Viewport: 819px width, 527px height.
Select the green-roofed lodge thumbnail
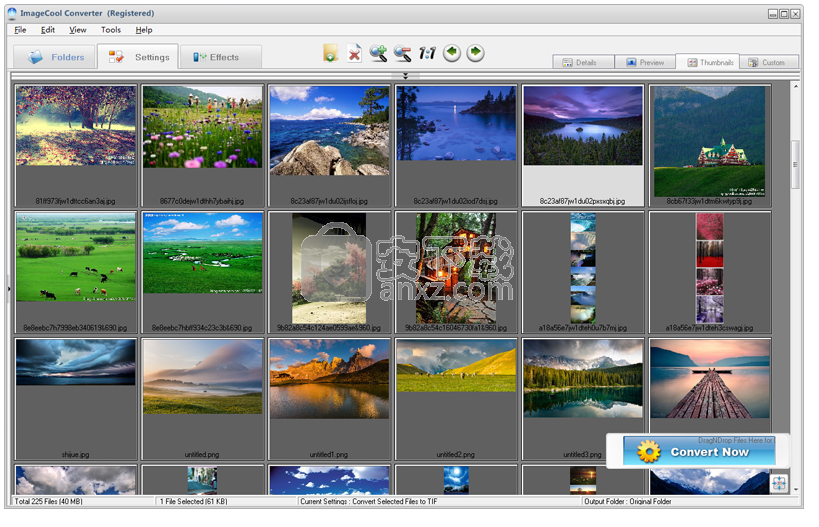tap(710, 146)
